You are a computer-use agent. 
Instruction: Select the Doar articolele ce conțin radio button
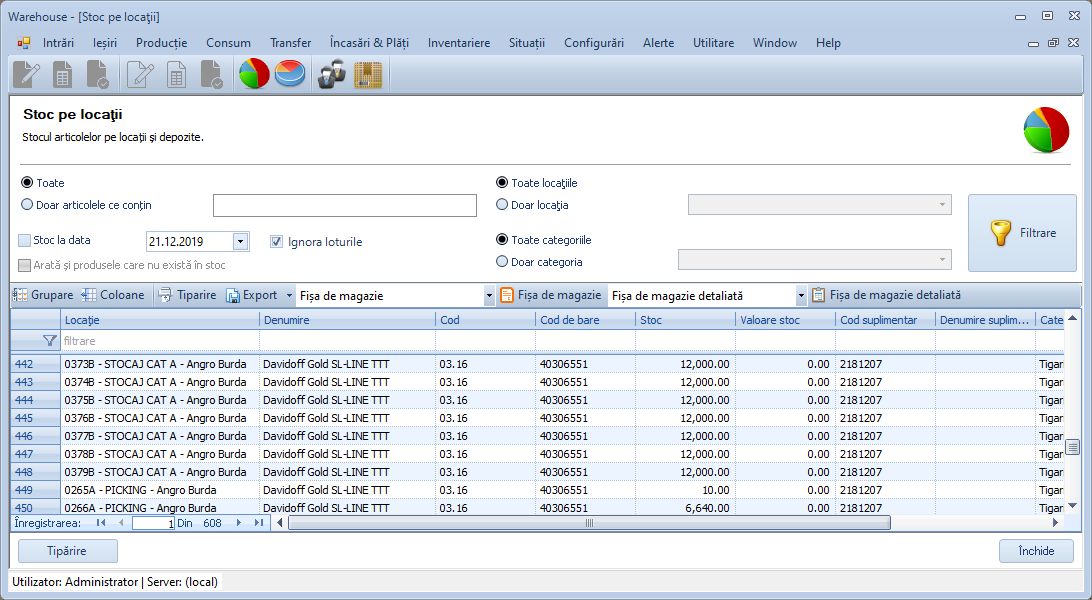27,205
